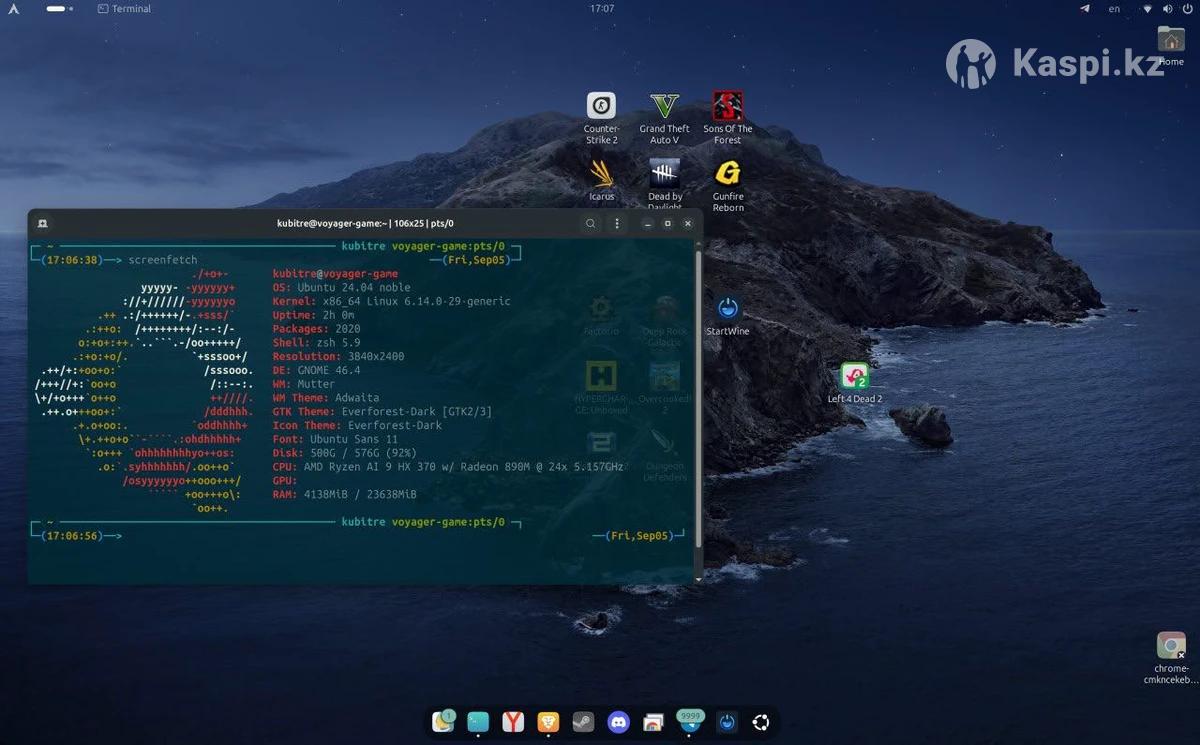This screenshot has height=745, width=1200.
Task: Open Brave browser from the dock
Action: click(547, 721)
